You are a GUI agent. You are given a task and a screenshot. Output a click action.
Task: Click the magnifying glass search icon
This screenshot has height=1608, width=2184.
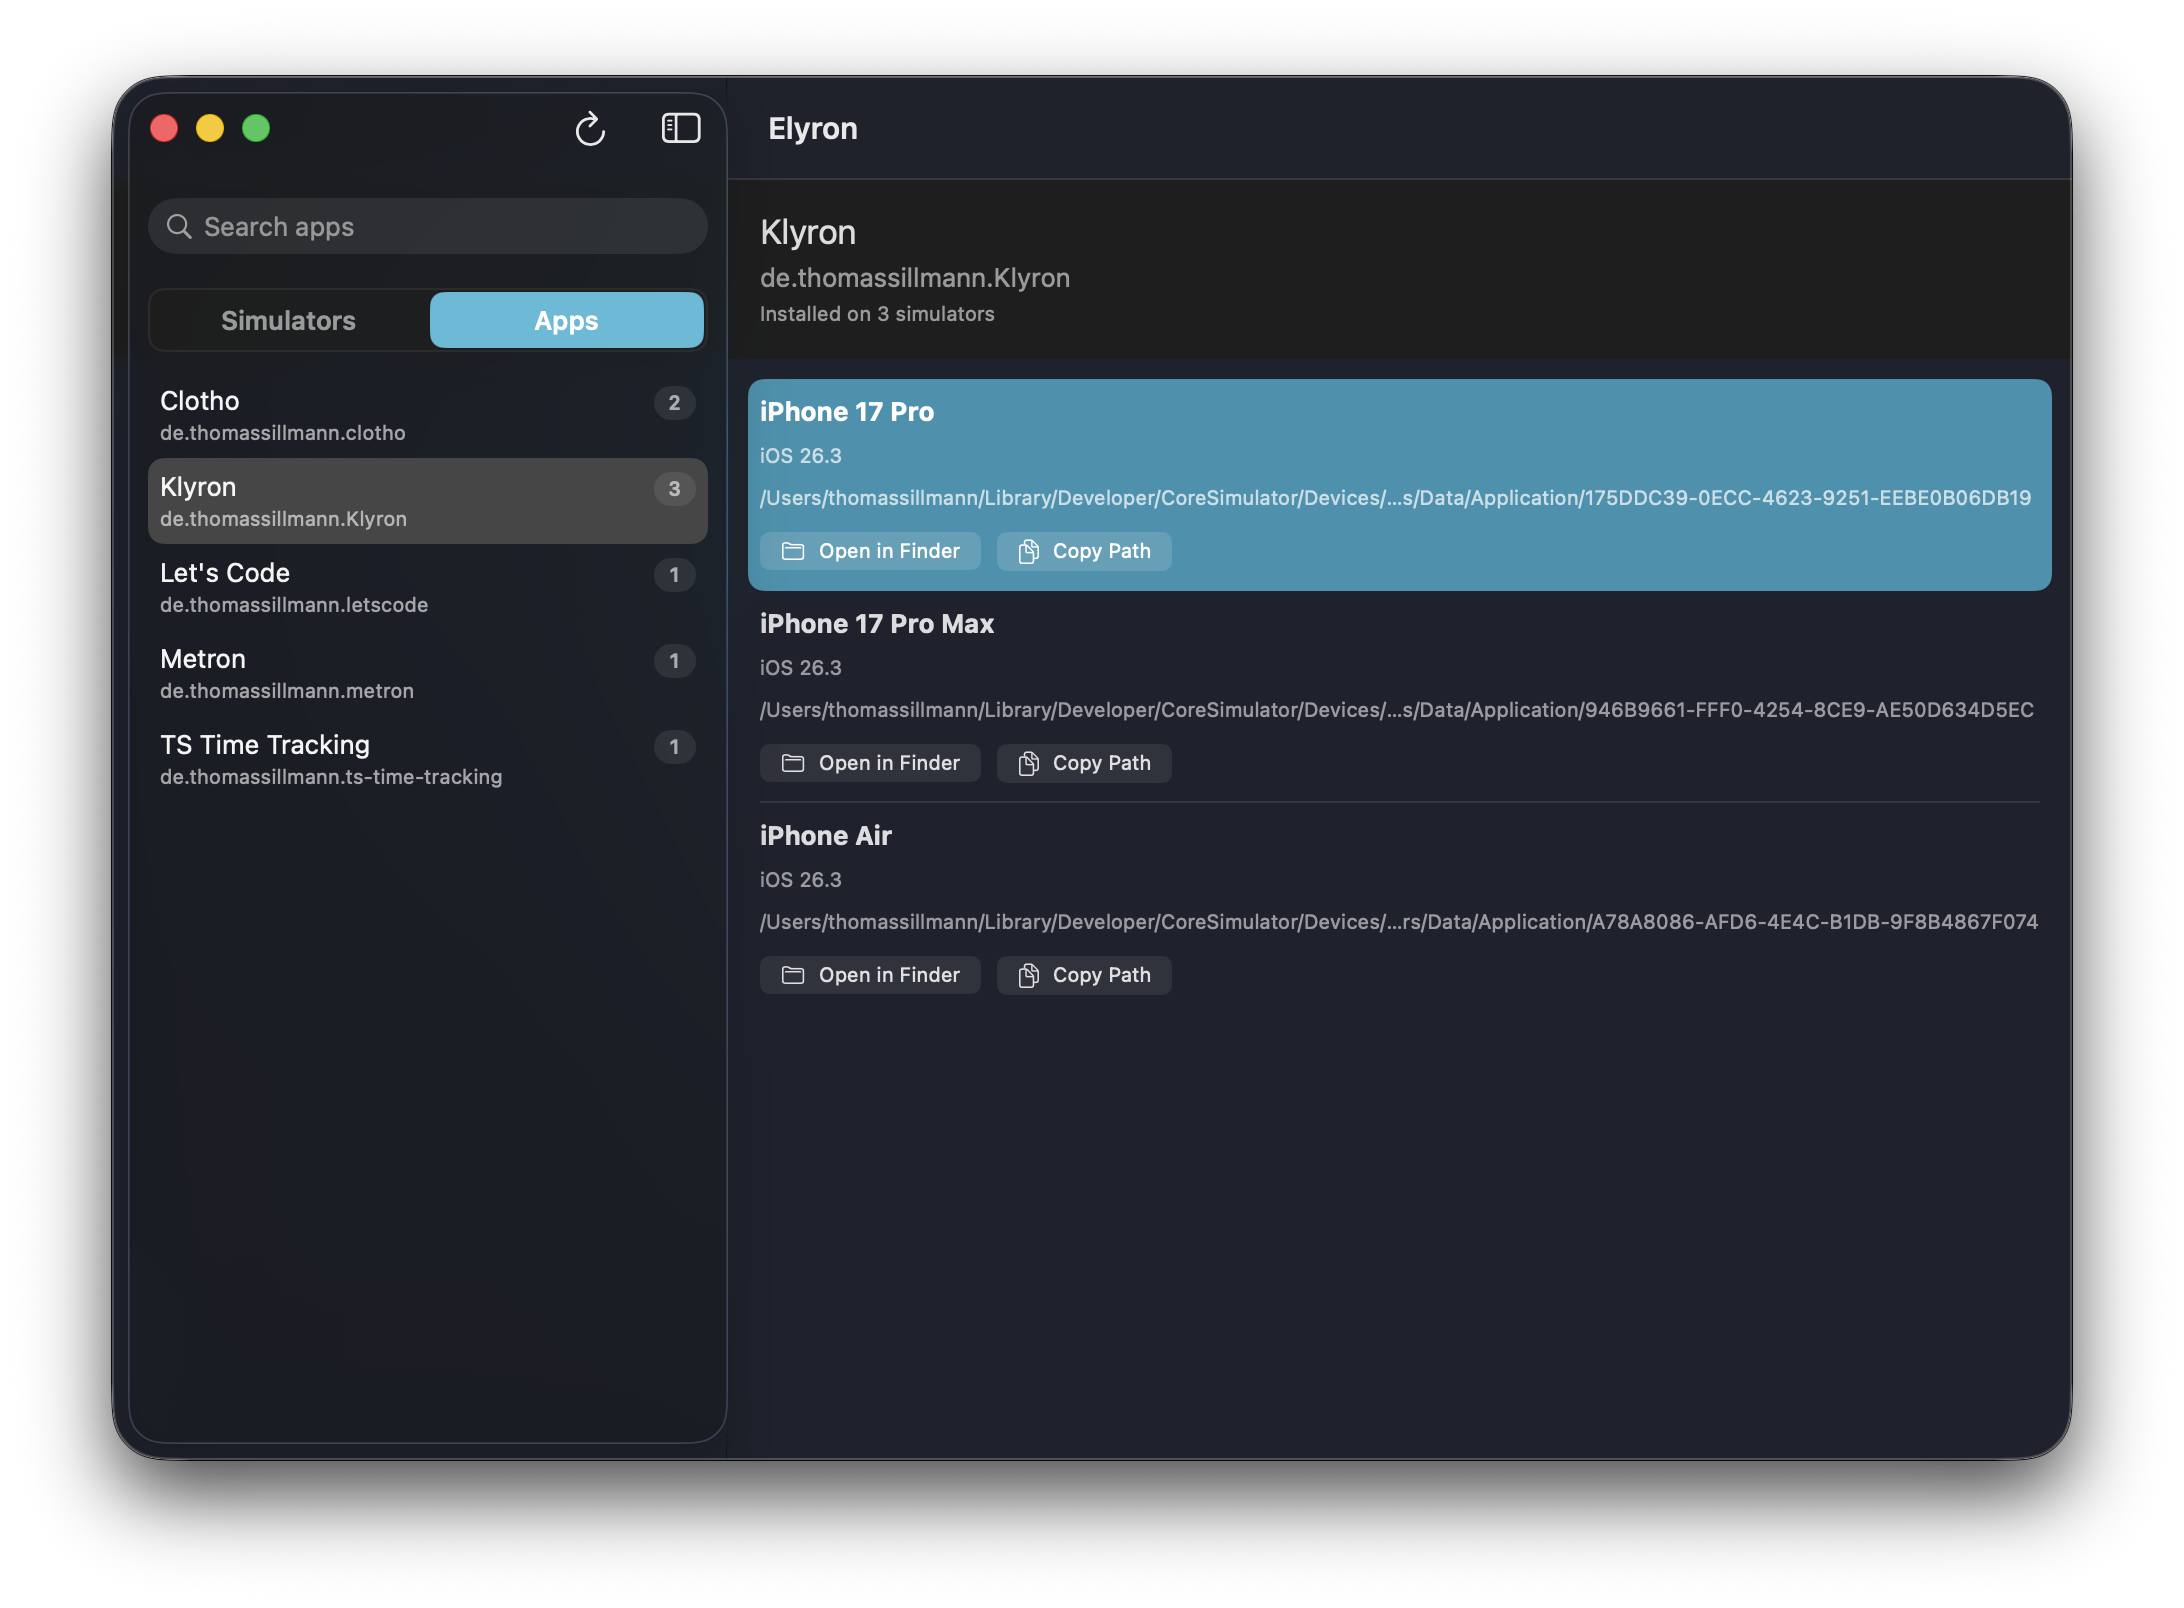(179, 227)
